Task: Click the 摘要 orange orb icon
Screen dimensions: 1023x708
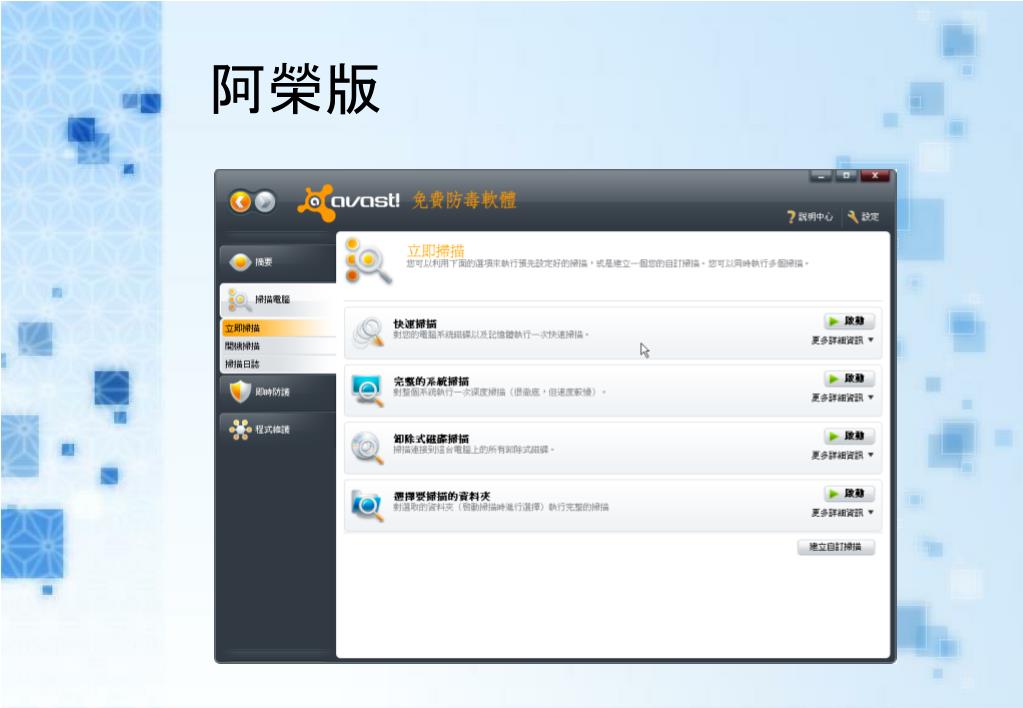Action: click(x=240, y=262)
